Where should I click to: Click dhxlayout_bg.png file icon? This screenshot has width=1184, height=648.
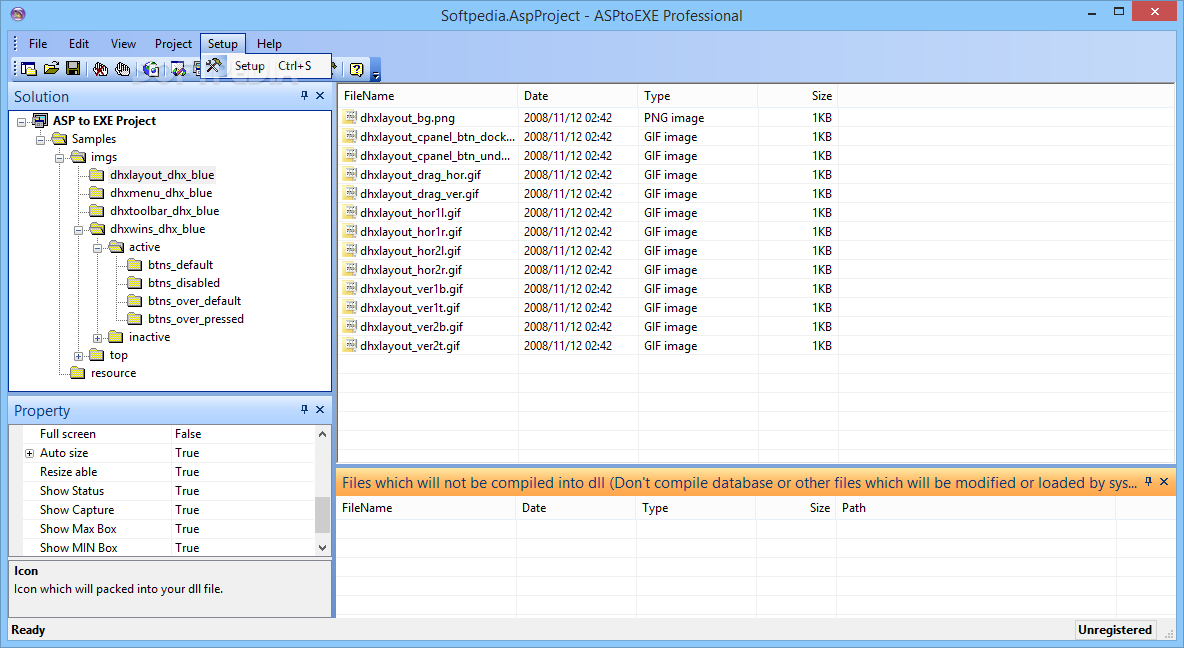[350, 117]
